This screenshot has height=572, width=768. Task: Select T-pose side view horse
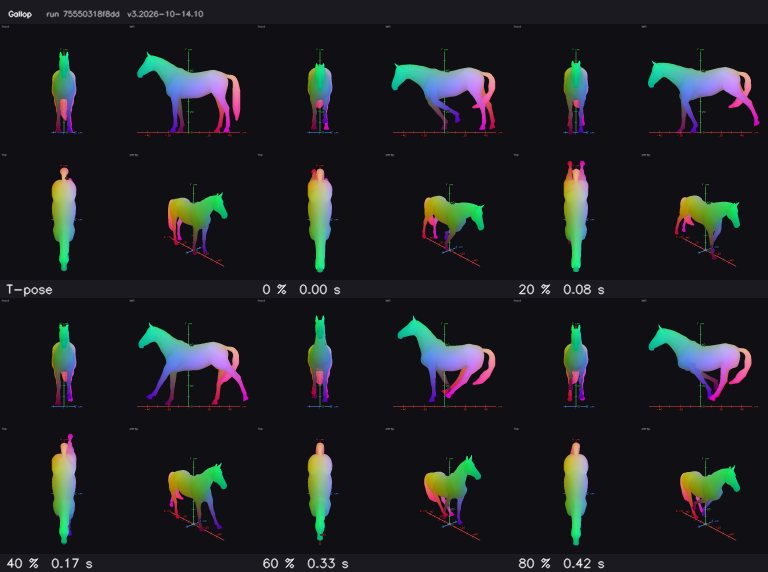pos(189,93)
